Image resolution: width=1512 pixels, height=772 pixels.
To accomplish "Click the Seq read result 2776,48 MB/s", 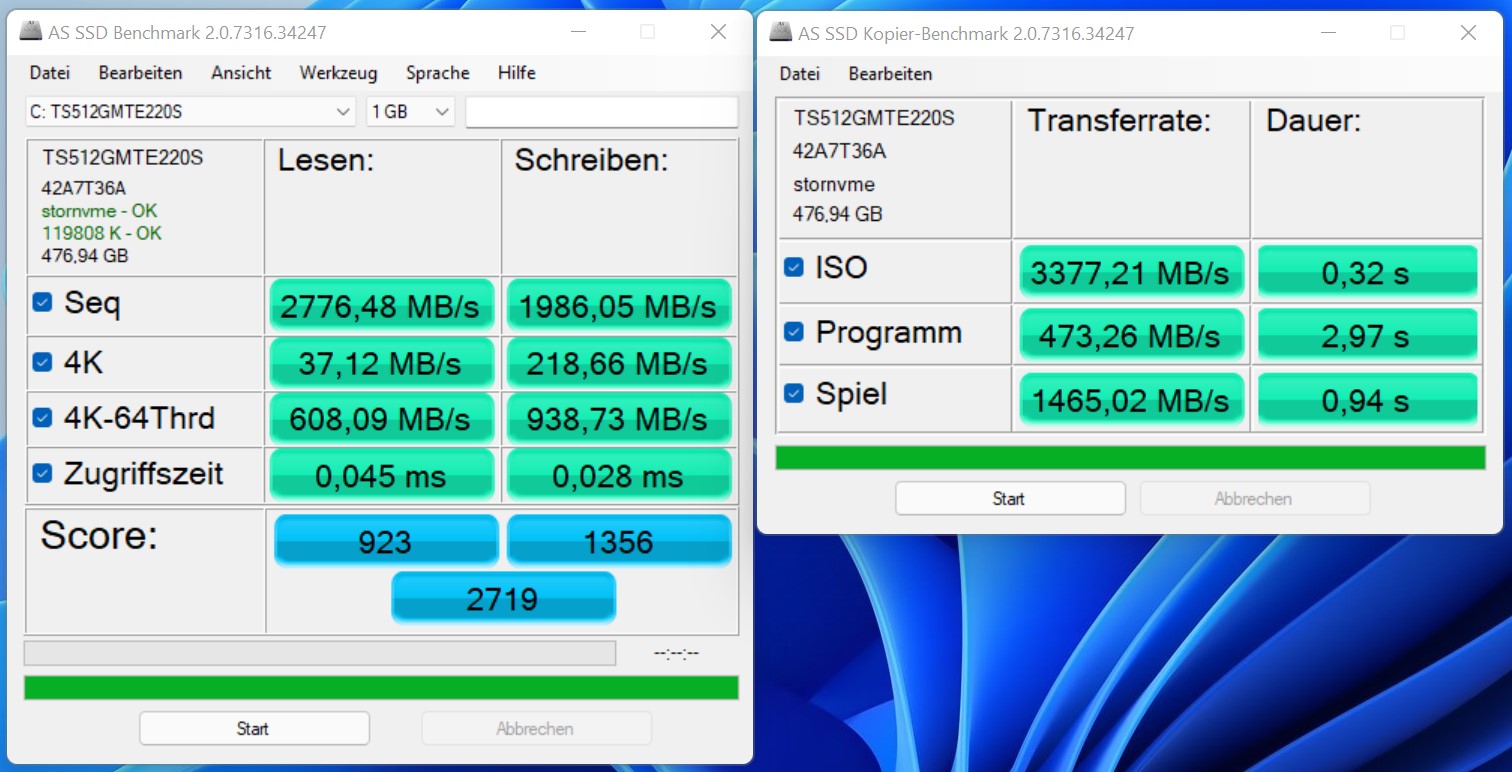I will click(382, 305).
